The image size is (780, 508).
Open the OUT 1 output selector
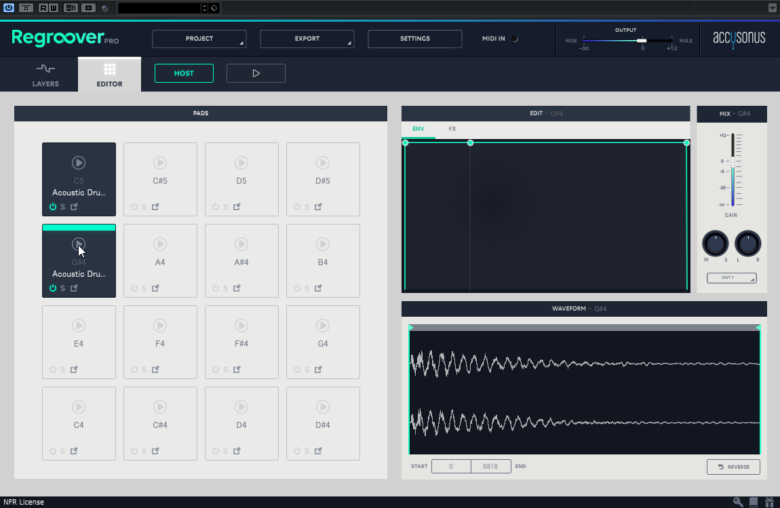click(x=731, y=278)
